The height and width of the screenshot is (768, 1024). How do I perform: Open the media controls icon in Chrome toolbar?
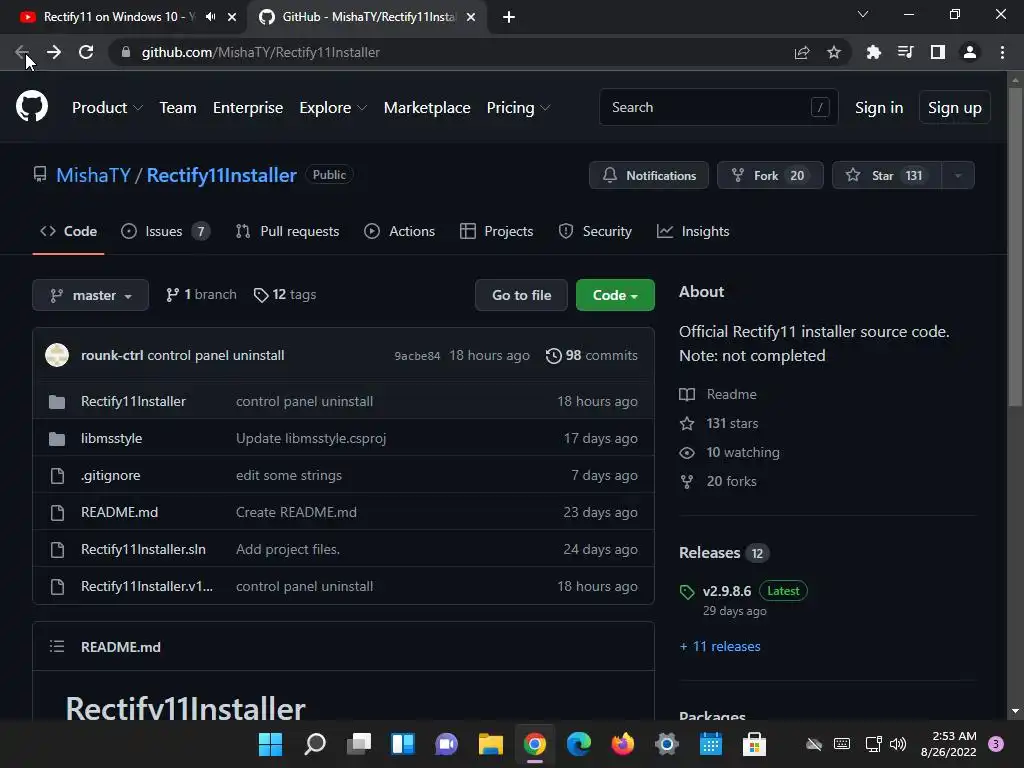point(905,52)
